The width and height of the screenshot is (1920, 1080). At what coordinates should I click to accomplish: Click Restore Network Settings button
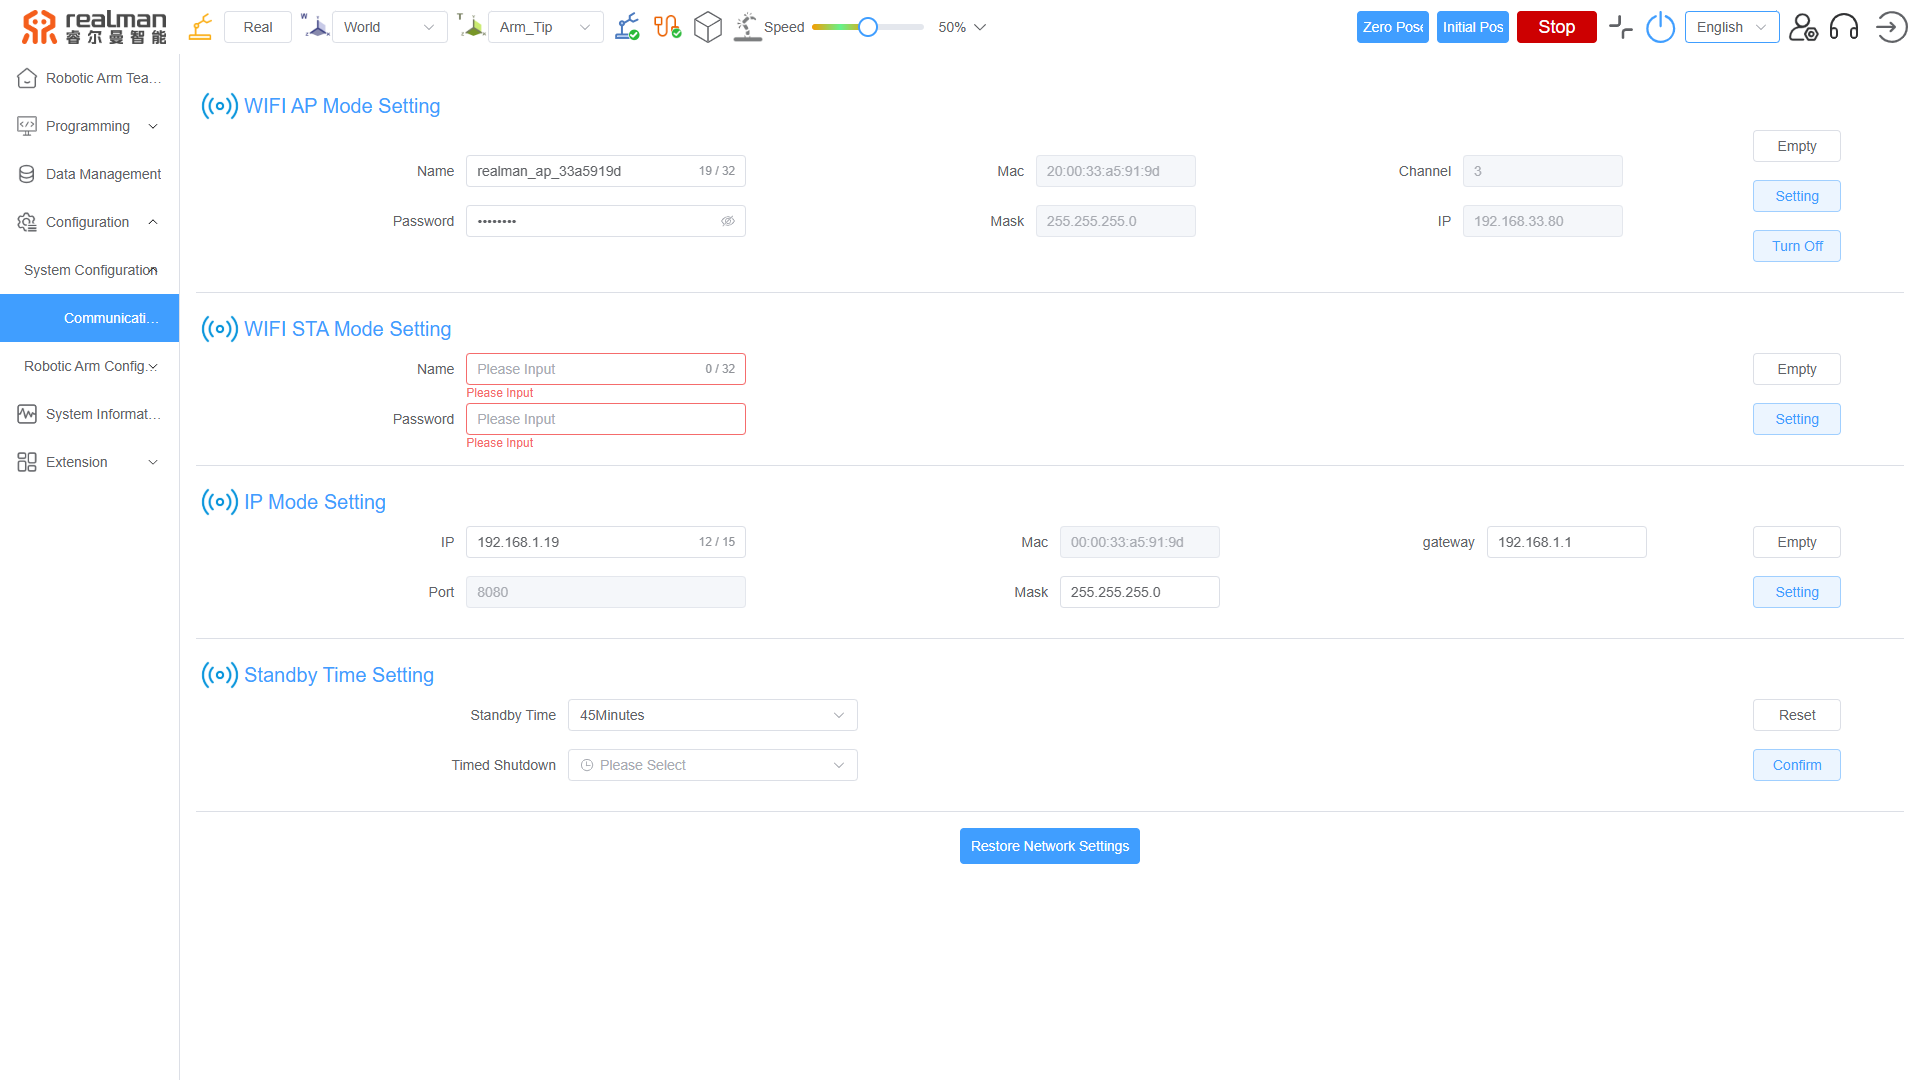tap(1049, 846)
